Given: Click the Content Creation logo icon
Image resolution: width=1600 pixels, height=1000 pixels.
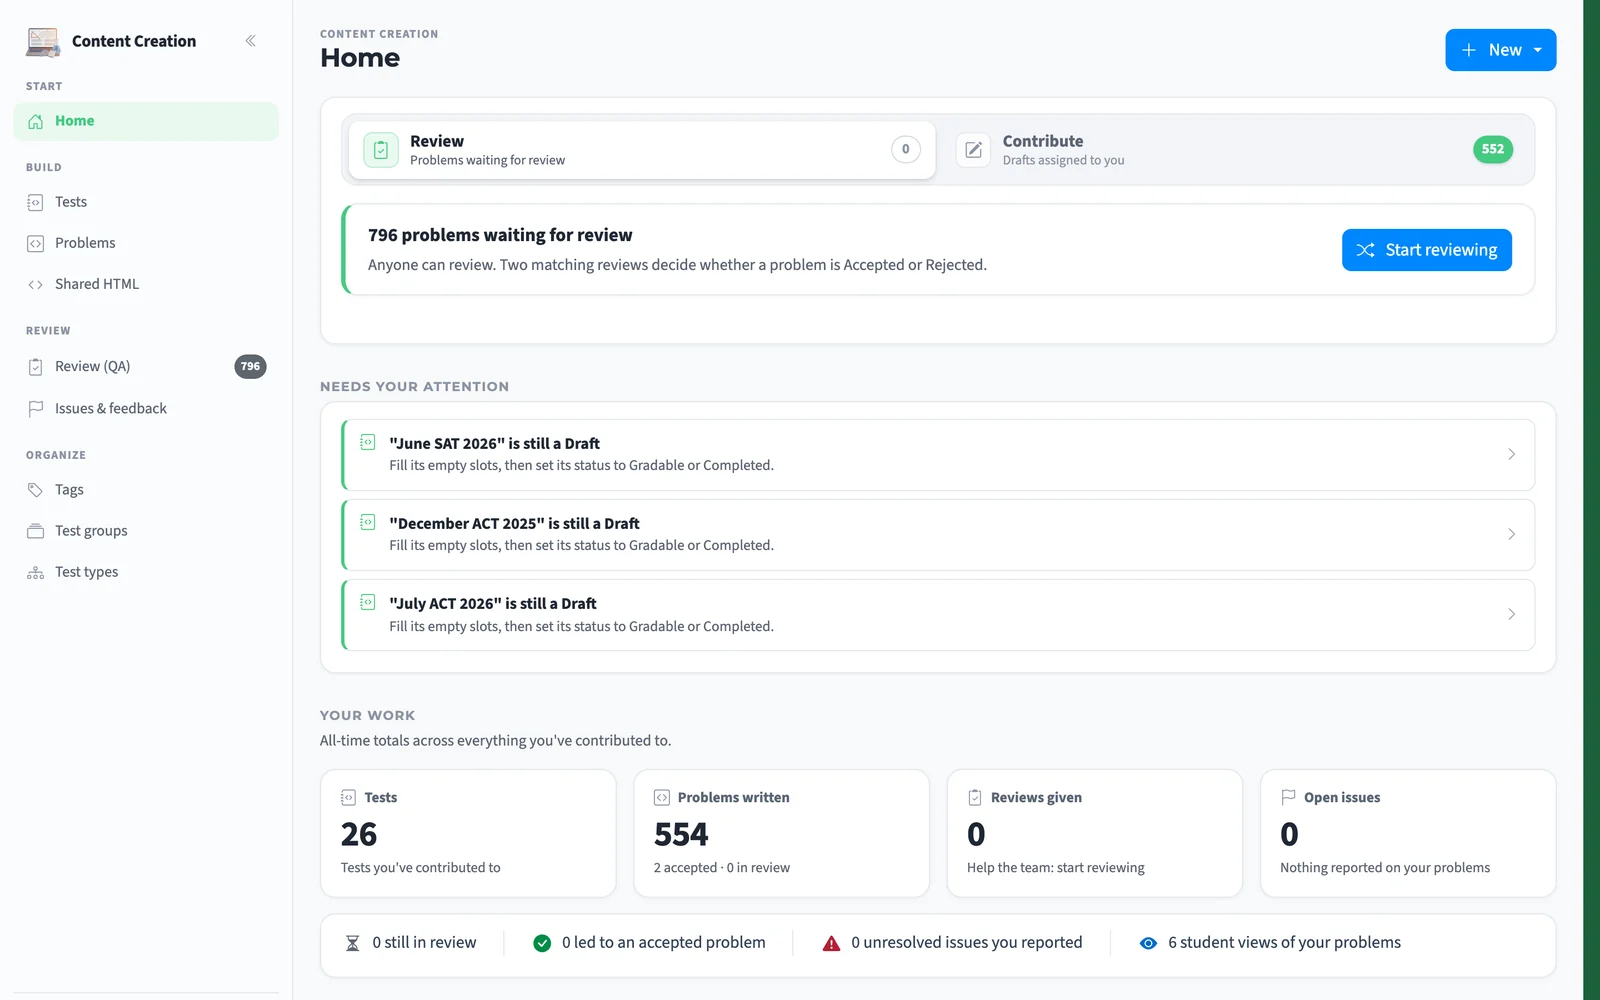Looking at the screenshot, I should tap(43, 41).
